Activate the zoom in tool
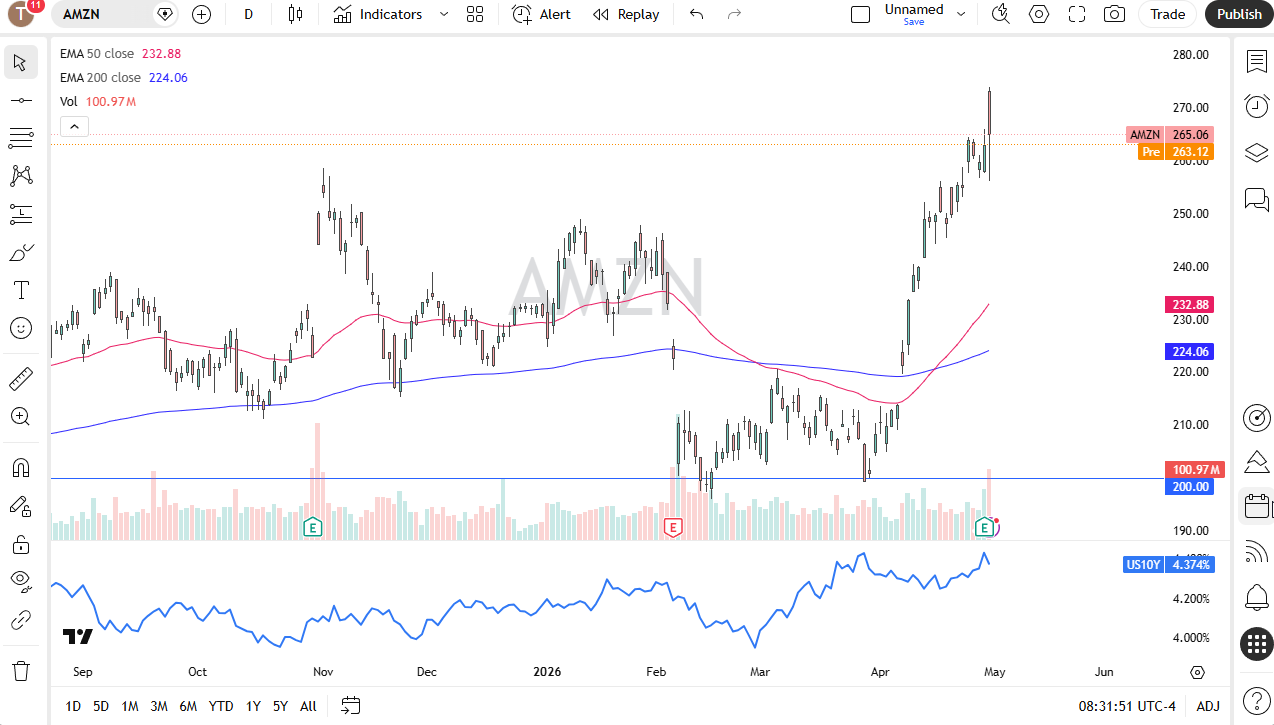1274x725 pixels. click(x=21, y=417)
